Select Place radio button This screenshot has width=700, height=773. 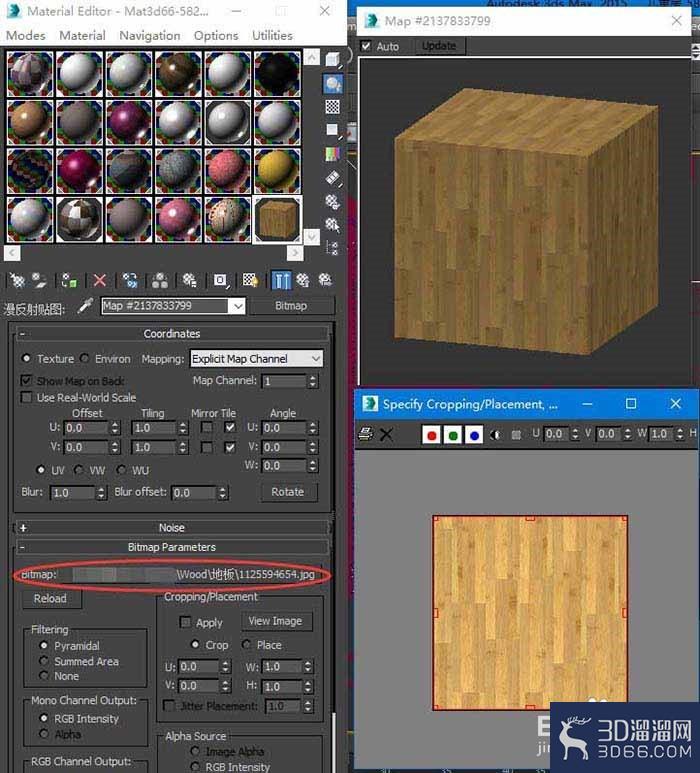[x=246, y=644]
